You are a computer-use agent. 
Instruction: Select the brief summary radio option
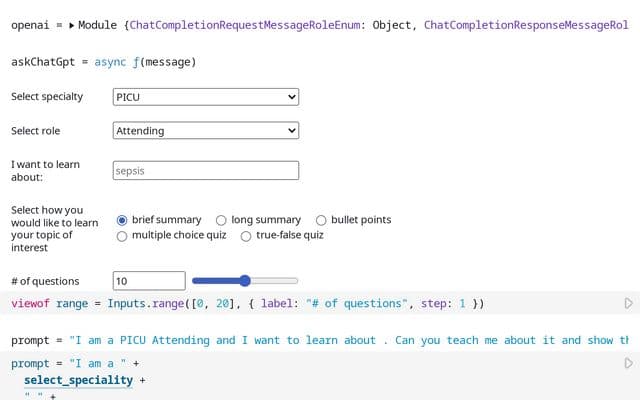pyautogui.click(x=122, y=220)
